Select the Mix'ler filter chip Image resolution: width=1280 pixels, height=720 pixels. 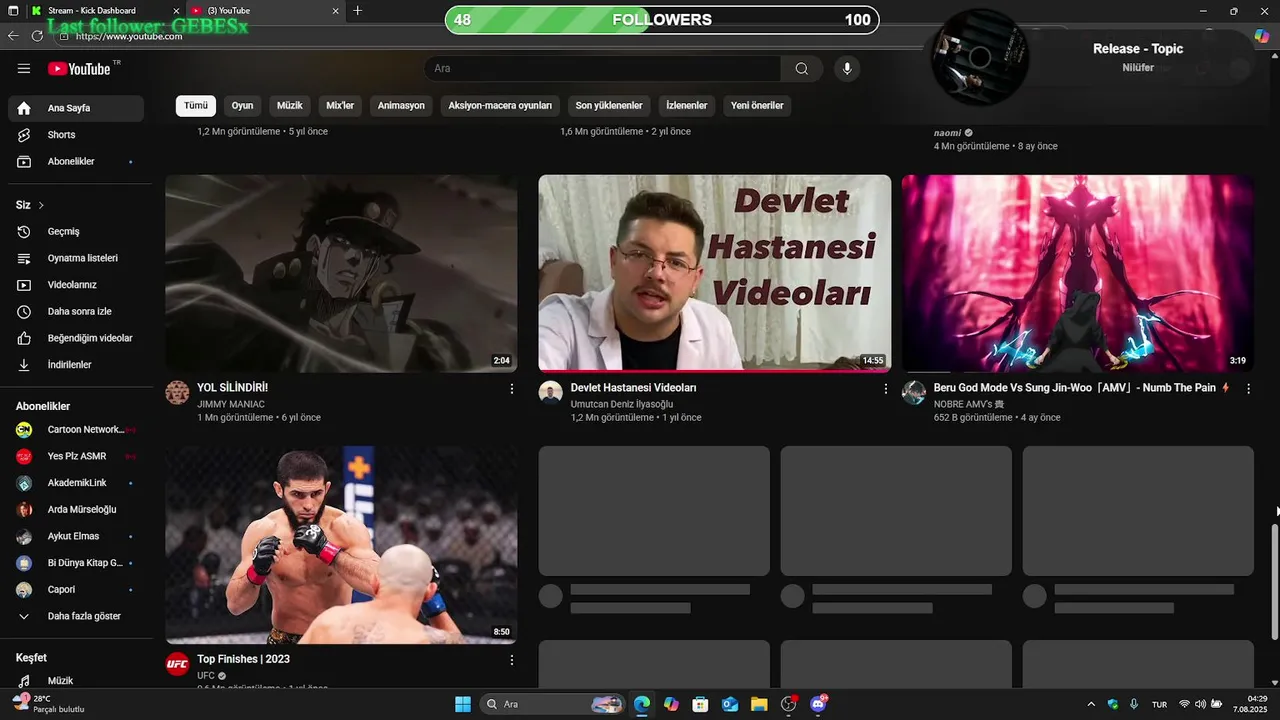(340, 106)
